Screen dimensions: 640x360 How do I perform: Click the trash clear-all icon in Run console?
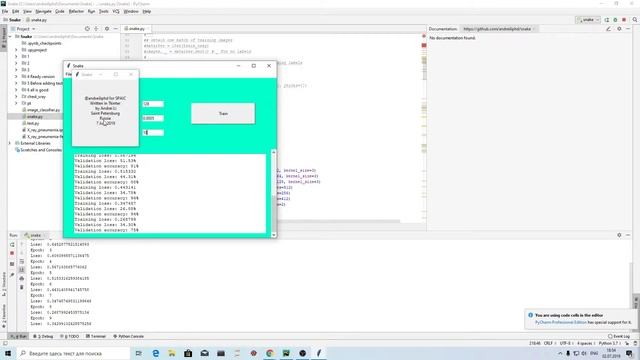tap(22, 287)
